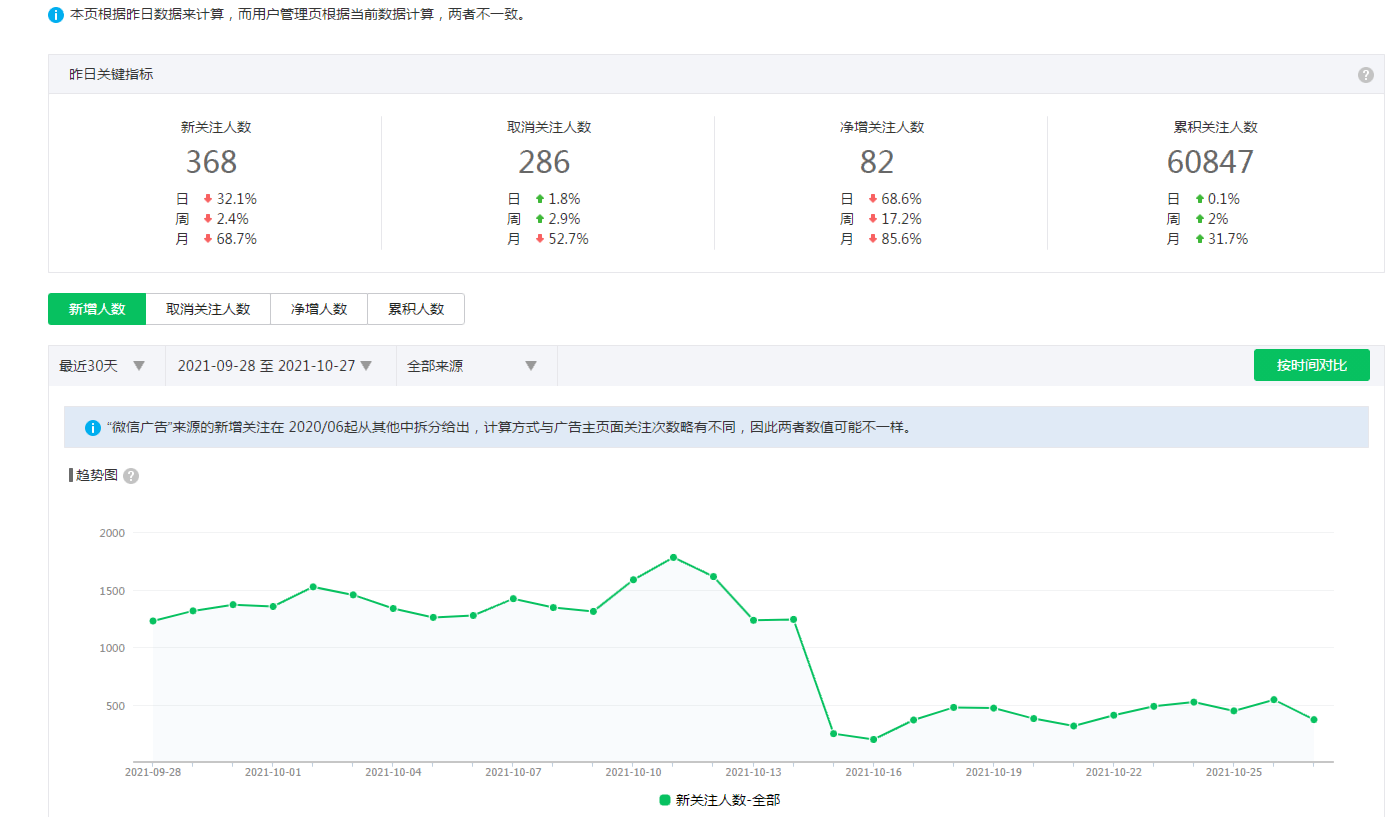Click info icon in 微信广告 notice bar

93,428
